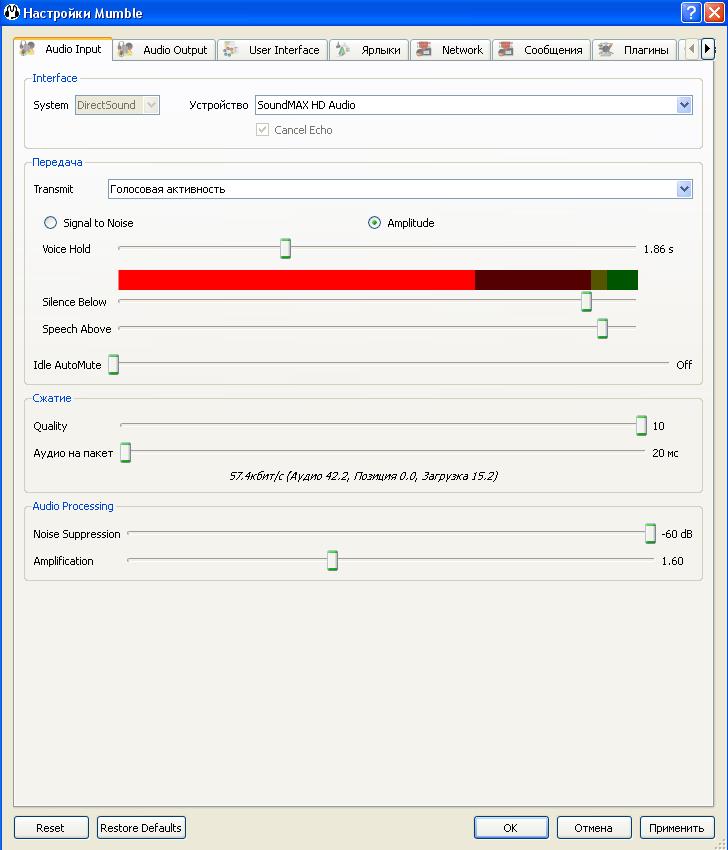This screenshot has width=728, height=850.
Task: Click the Ярлыки shortcuts tab icon
Action: pos(343,50)
